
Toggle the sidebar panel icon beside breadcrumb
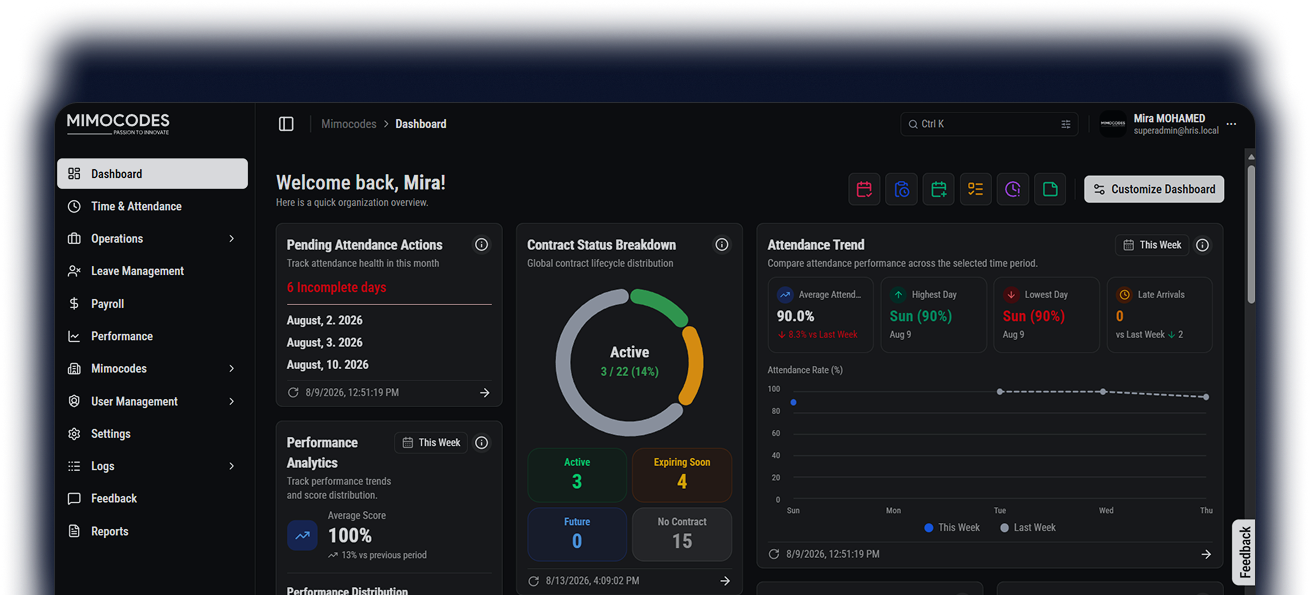286,124
